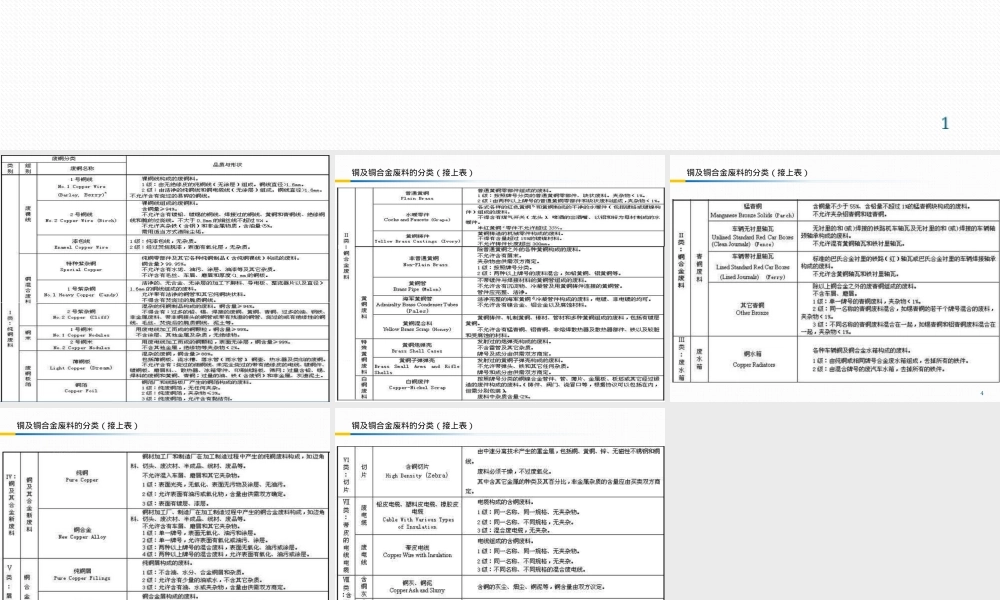1000x600 pixels.
Task: Choose the slide containing High Density (Zebra)
Action: (x=500, y=504)
